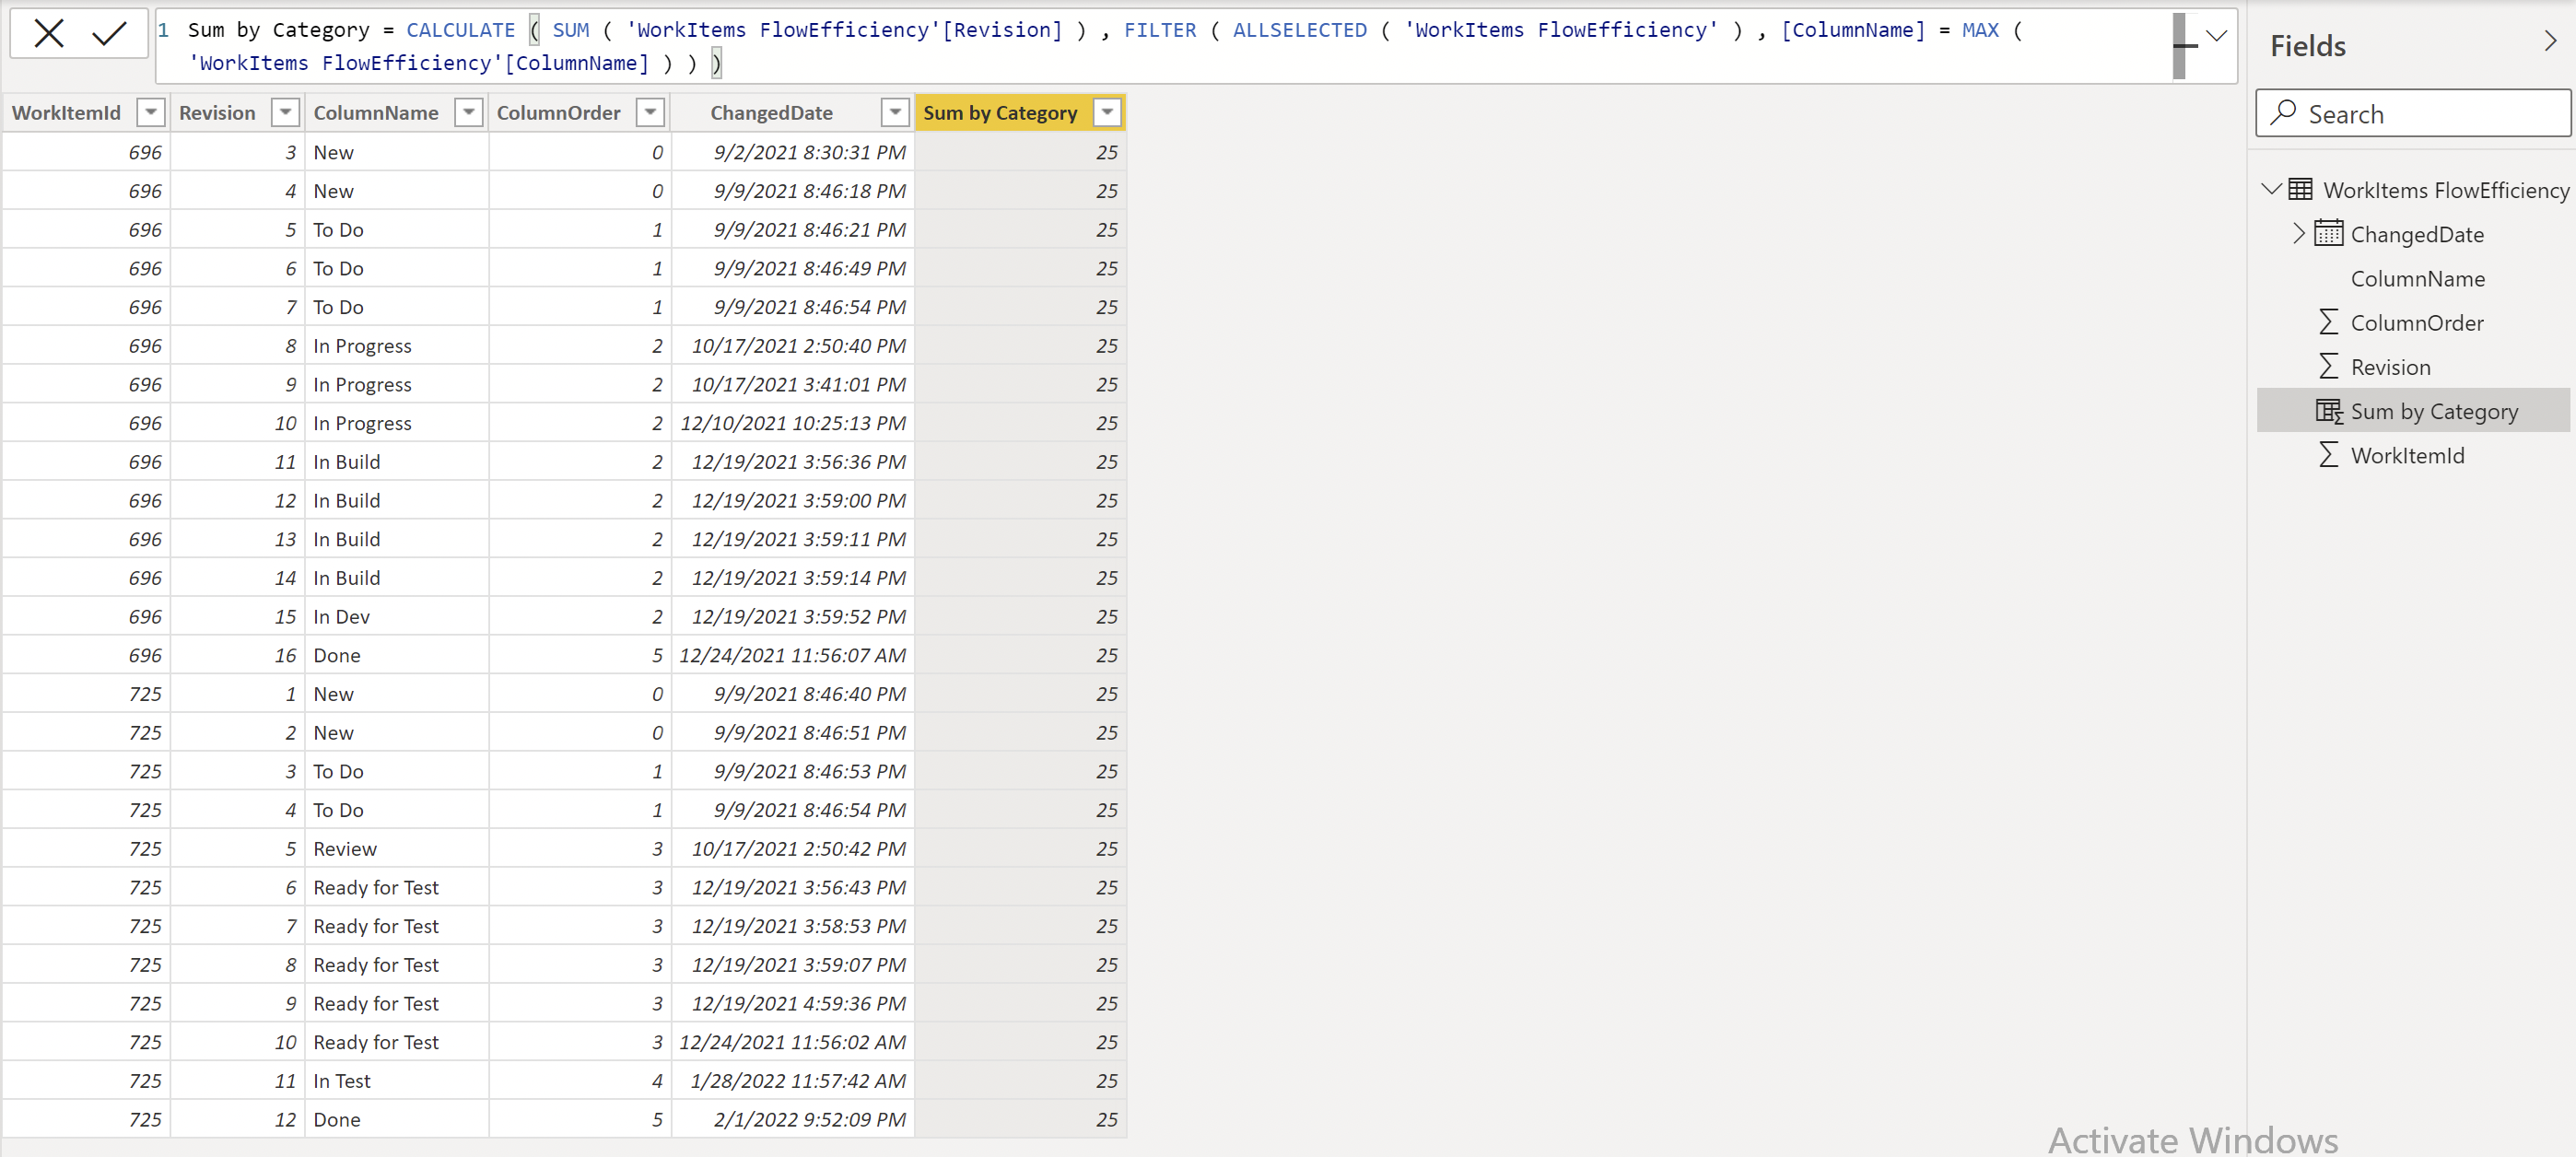Open the ColumnName column filter dropdown
The height and width of the screenshot is (1157, 2576).
[x=469, y=112]
